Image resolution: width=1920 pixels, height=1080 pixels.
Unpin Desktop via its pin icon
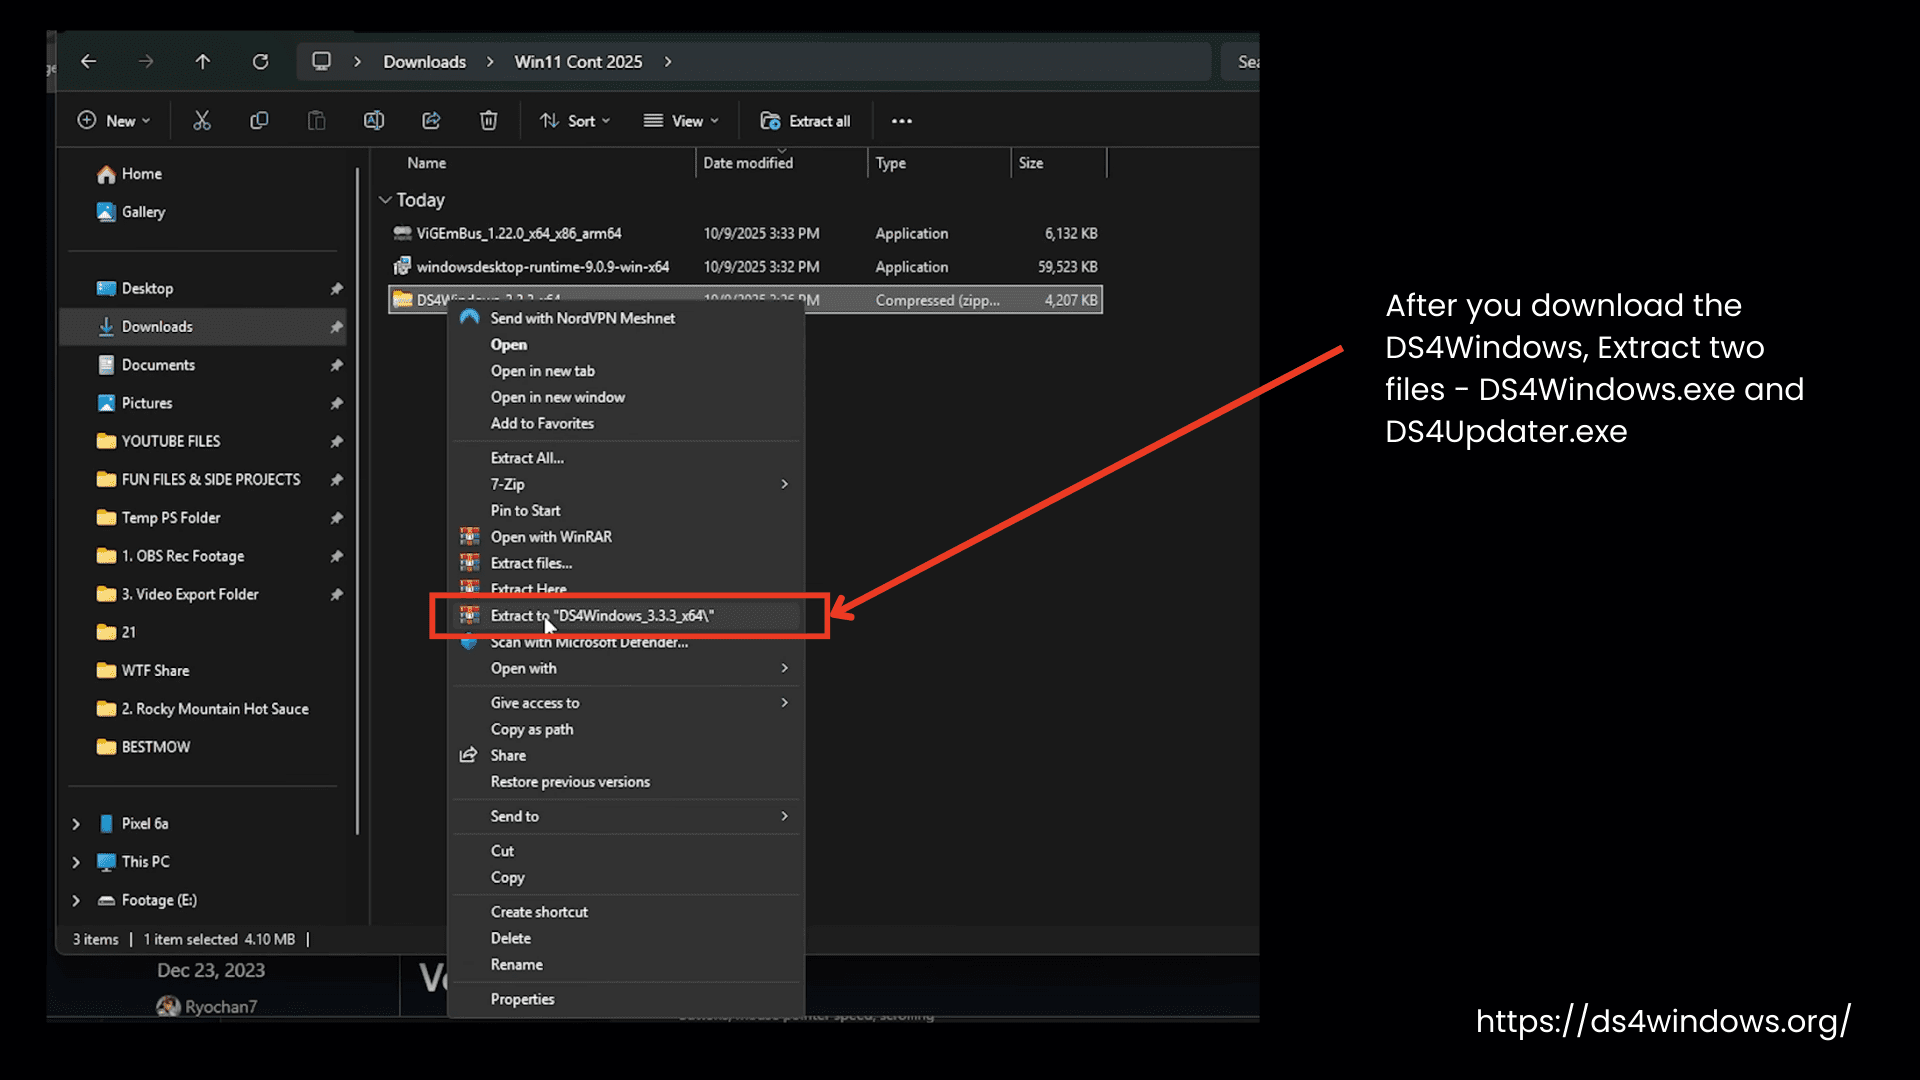click(x=336, y=289)
